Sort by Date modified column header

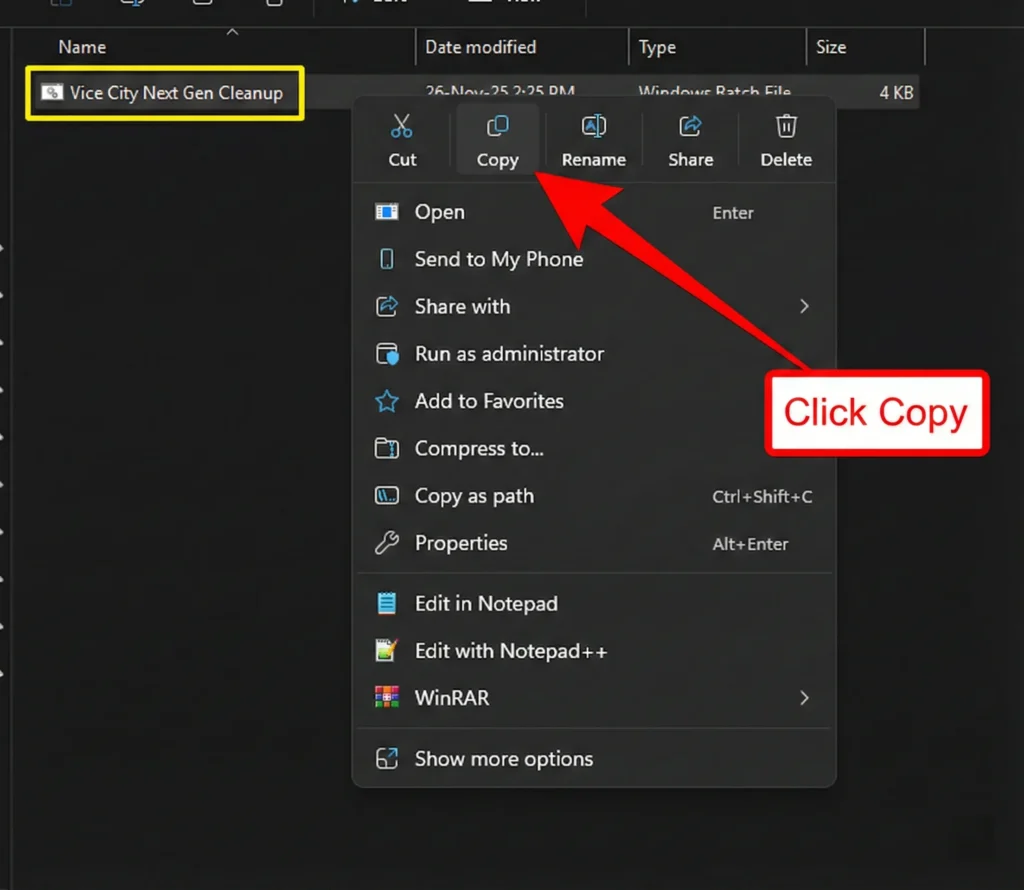pos(480,47)
